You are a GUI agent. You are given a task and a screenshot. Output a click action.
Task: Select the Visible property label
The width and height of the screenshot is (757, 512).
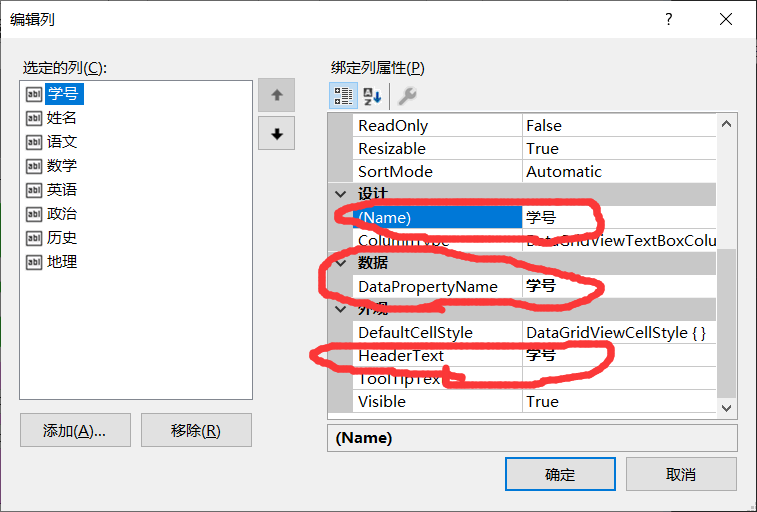coord(437,401)
